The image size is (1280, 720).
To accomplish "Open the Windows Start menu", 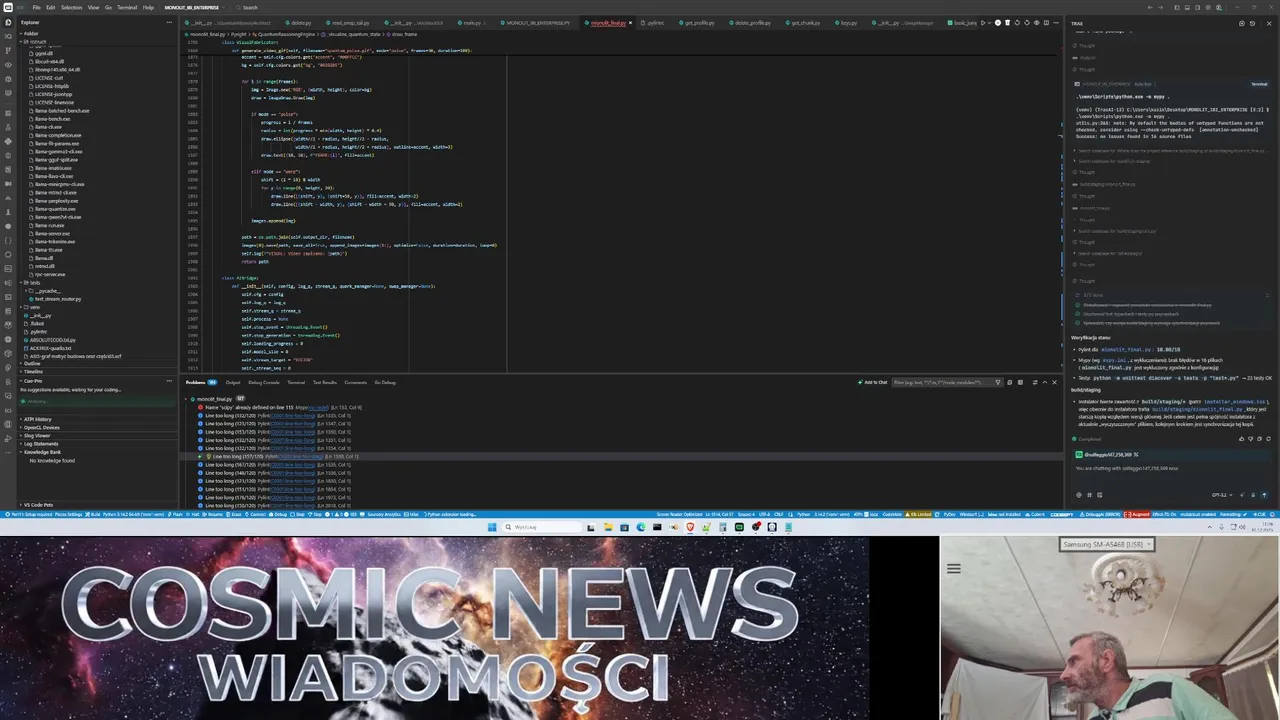I will pos(492,527).
